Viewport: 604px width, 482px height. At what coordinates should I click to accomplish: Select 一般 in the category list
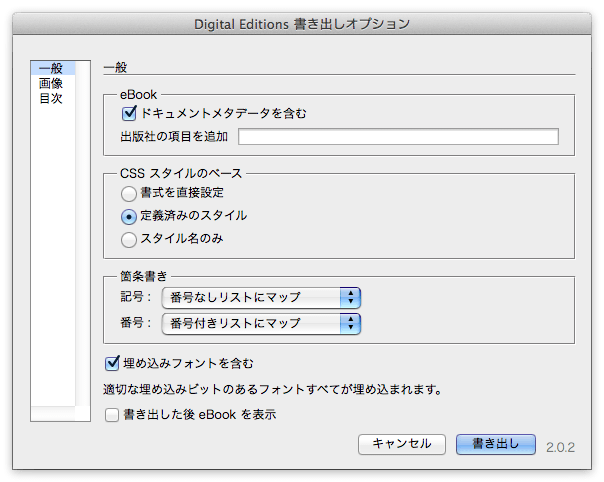pyautogui.click(x=53, y=68)
